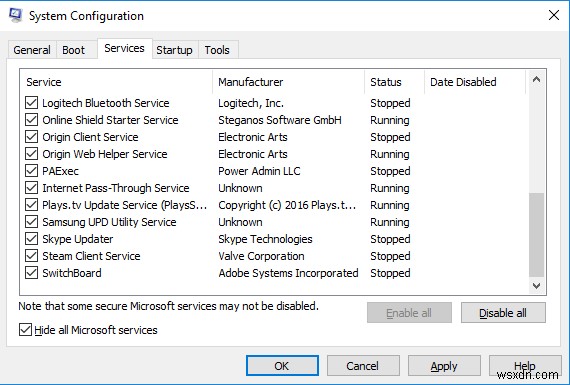Screen dimensions: 570x385
Task: Confirm changes with the OK button
Action: tap(282, 366)
